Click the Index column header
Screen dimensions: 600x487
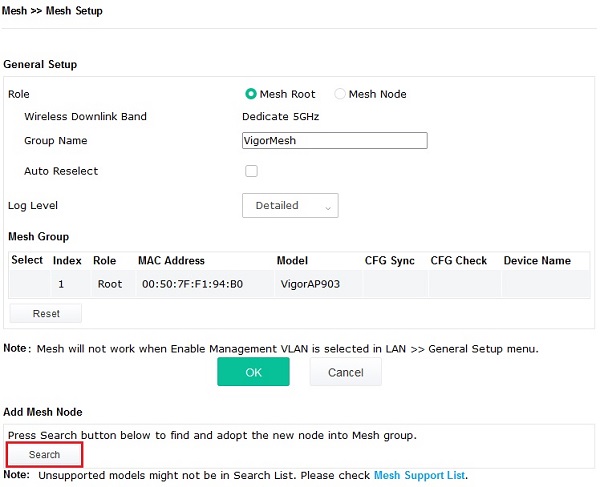(67, 261)
